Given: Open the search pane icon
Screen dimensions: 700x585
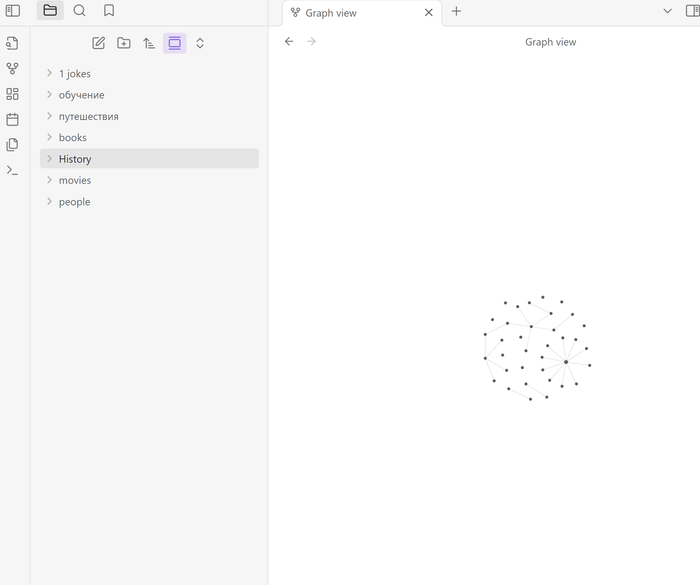Looking at the screenshot, I should point(79,11).
